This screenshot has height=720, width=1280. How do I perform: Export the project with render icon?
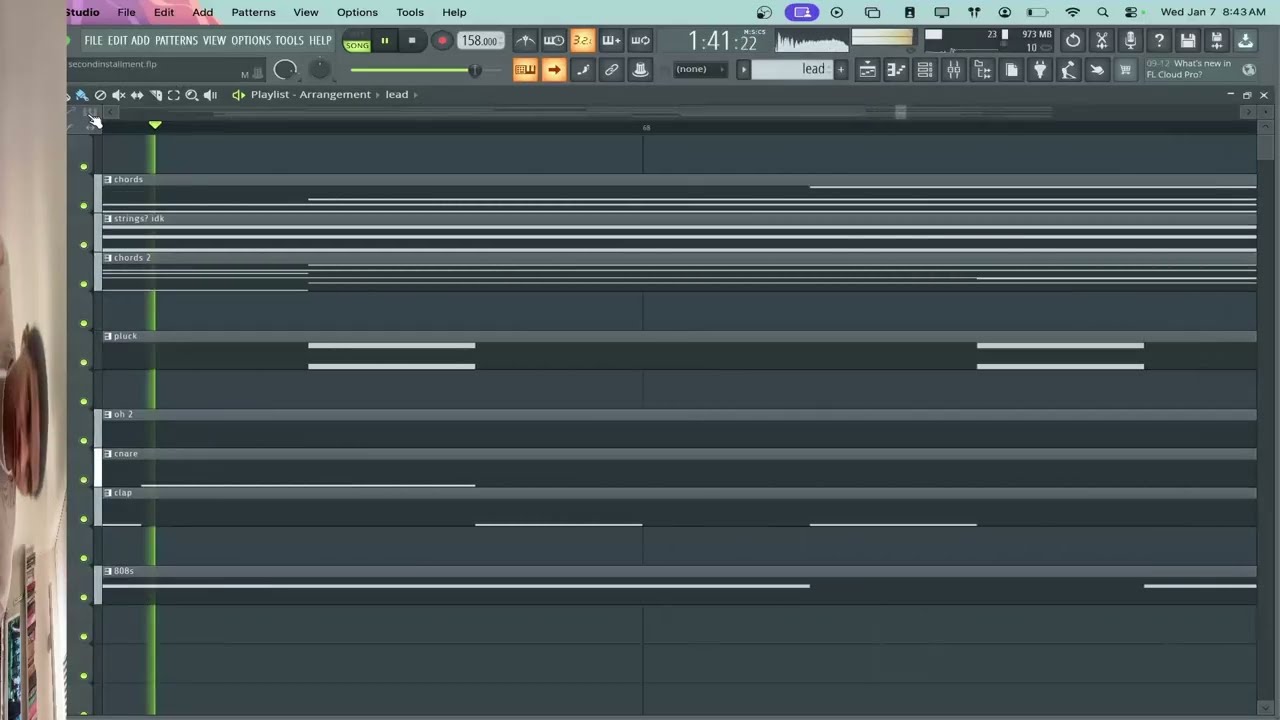coord(1245,41)
